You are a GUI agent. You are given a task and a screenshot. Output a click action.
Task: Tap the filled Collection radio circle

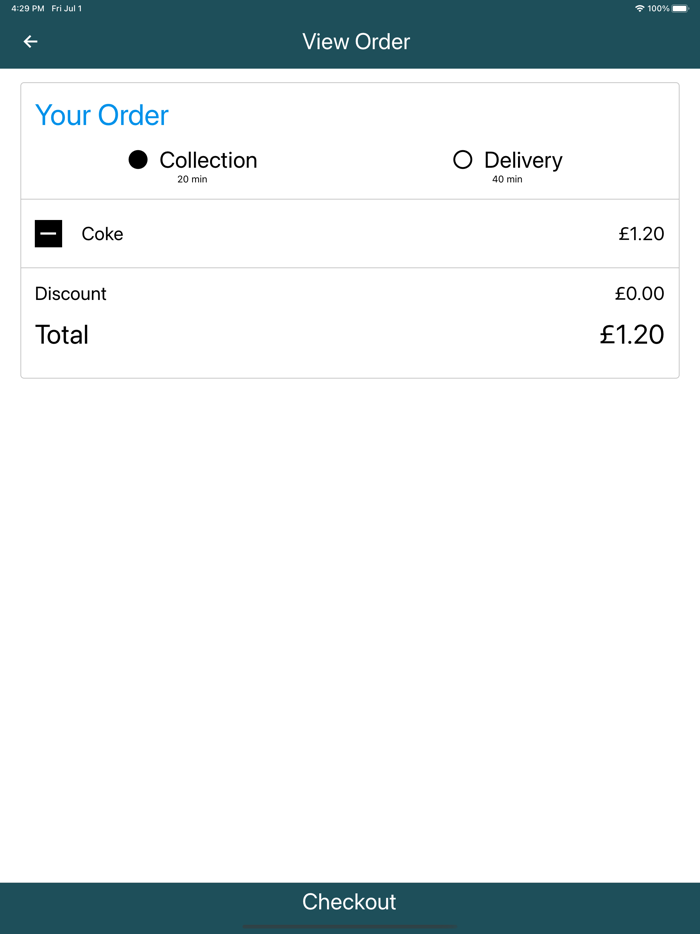tap(137, 159)
